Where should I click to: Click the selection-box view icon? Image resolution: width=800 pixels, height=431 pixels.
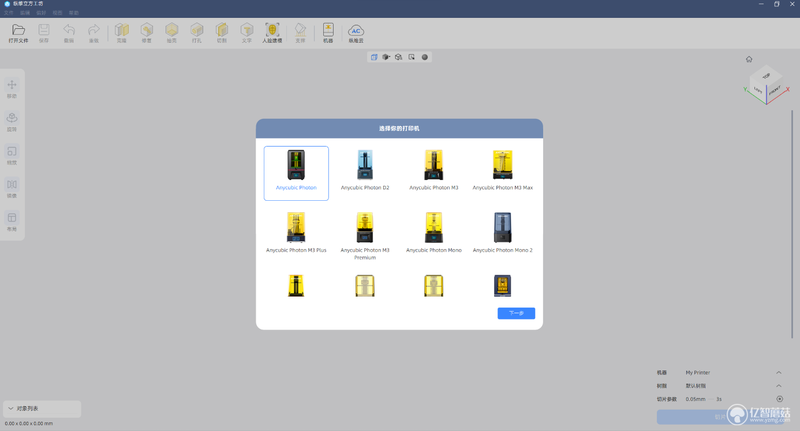coord(411,57)
